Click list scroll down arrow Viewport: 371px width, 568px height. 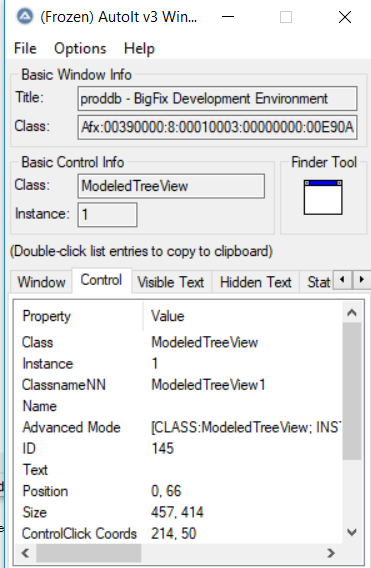[352, 532]
